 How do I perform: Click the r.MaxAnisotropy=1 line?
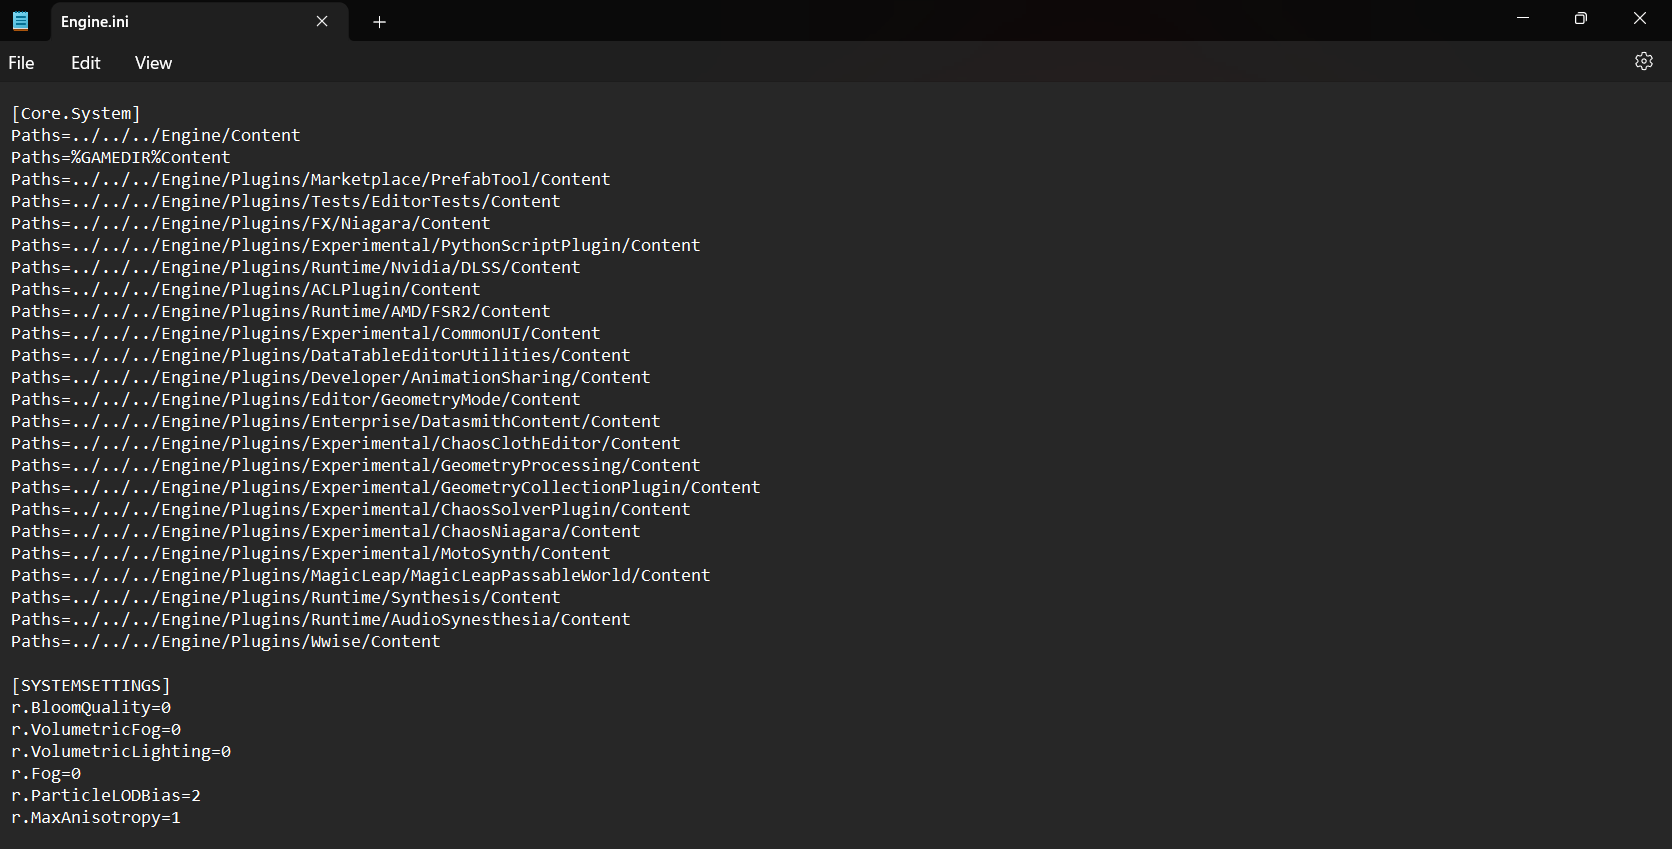pos(96,818)
